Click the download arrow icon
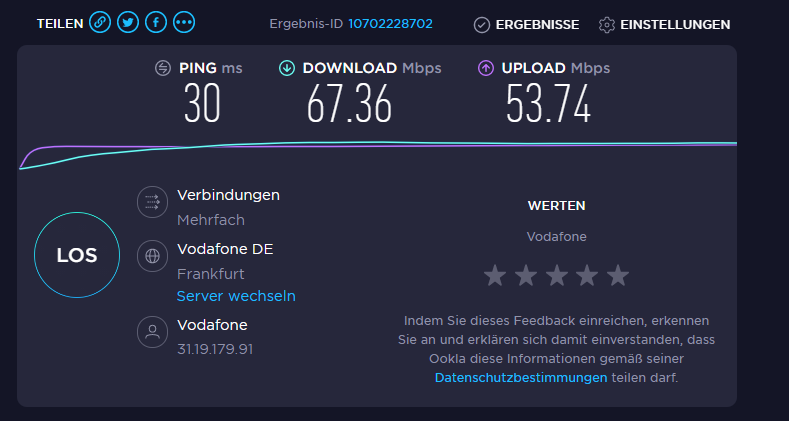 click(287, 68)
